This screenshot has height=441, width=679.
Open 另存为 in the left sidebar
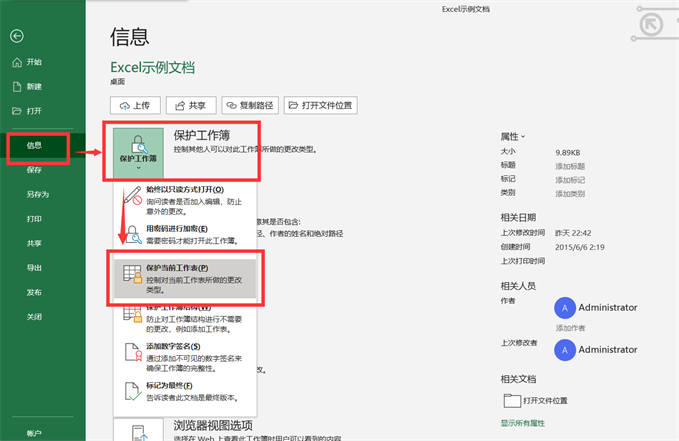[36, 194]
